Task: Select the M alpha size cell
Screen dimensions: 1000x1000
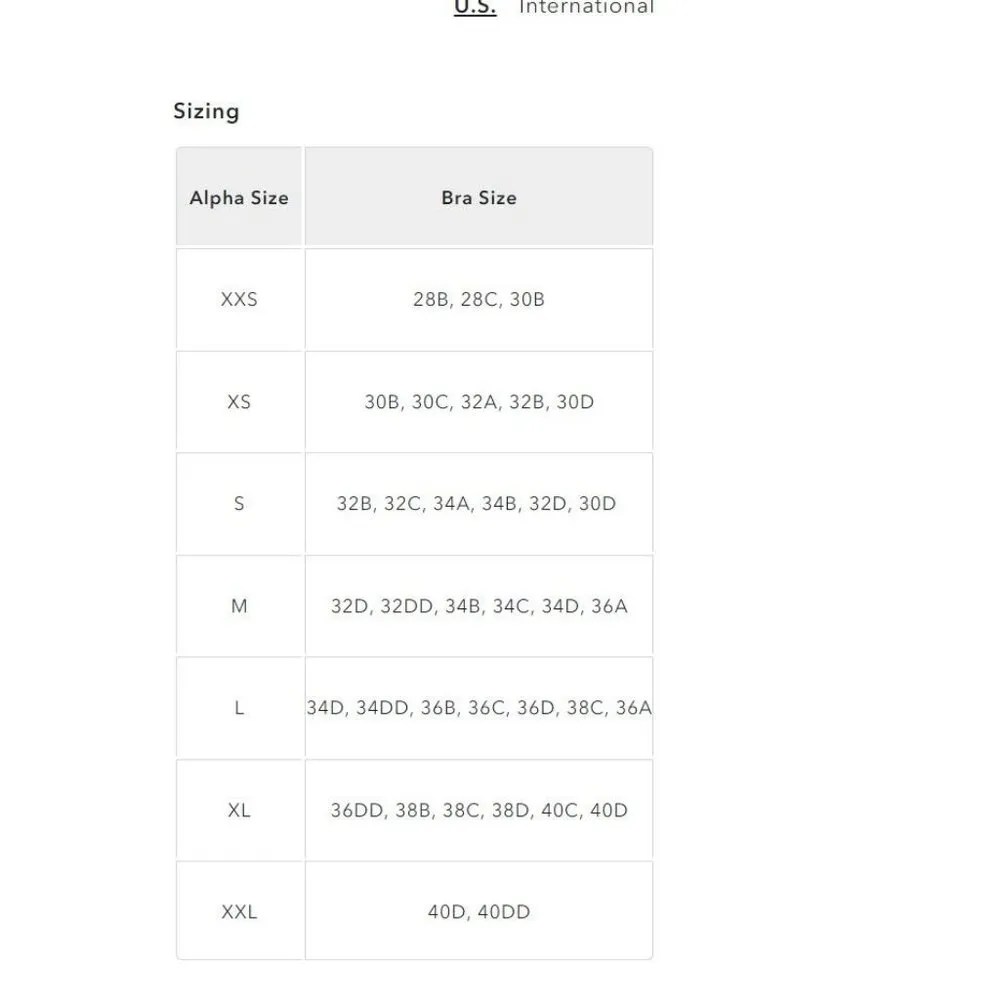Action: tap(239, 606)
